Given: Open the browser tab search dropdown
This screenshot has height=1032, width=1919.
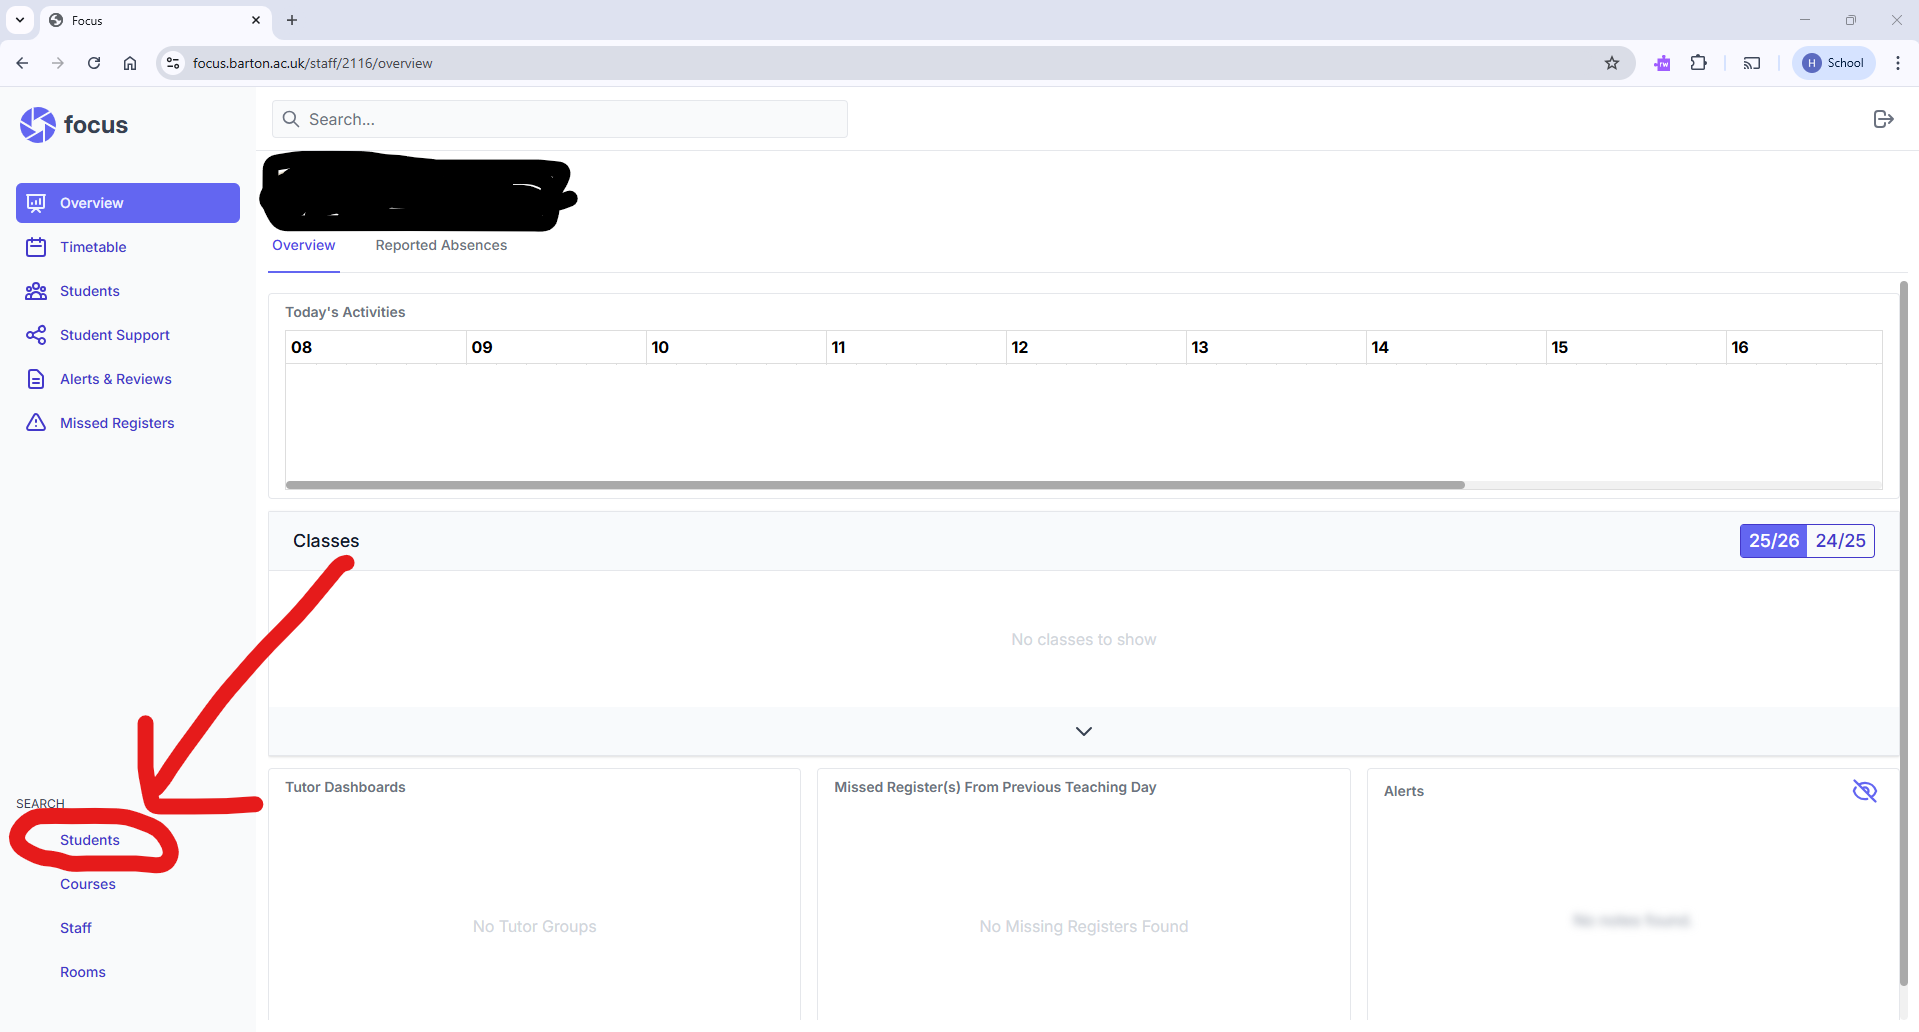Looking at the screenshot, I should [x=20, y=20].
